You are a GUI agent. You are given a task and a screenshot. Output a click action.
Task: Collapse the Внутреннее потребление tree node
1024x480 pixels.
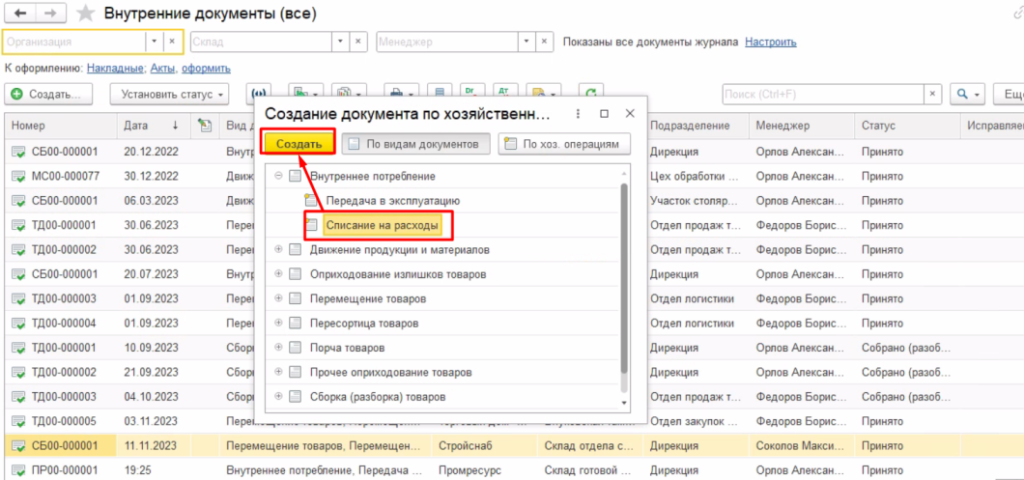tap(278, 176)
